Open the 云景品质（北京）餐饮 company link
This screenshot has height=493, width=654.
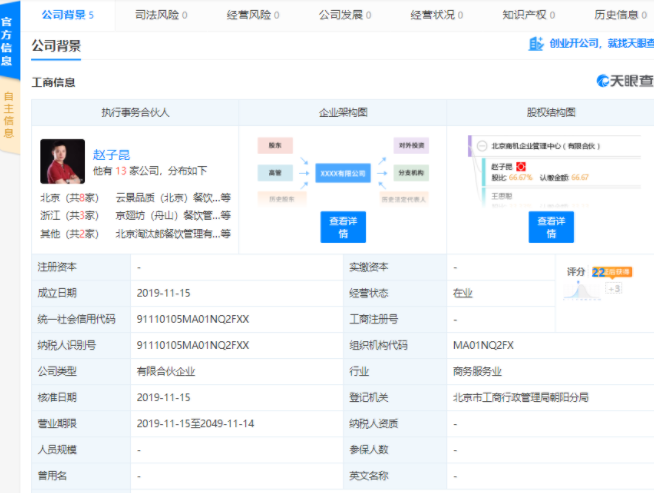(173, 198)
